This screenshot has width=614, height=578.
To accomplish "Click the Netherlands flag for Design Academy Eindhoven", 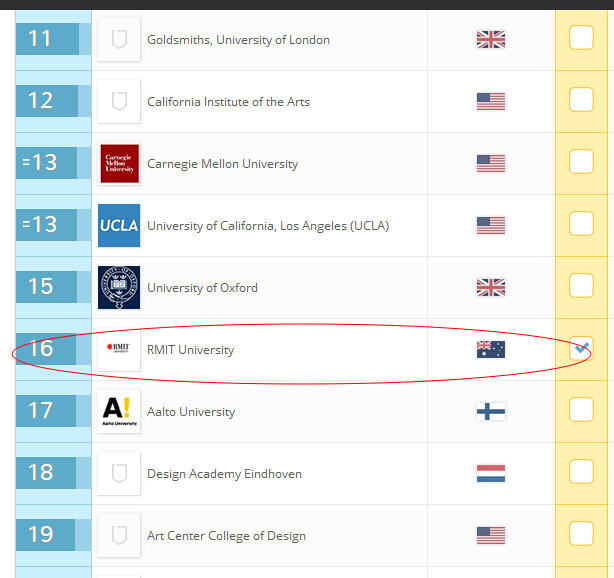I will click(x=491, y=473).
